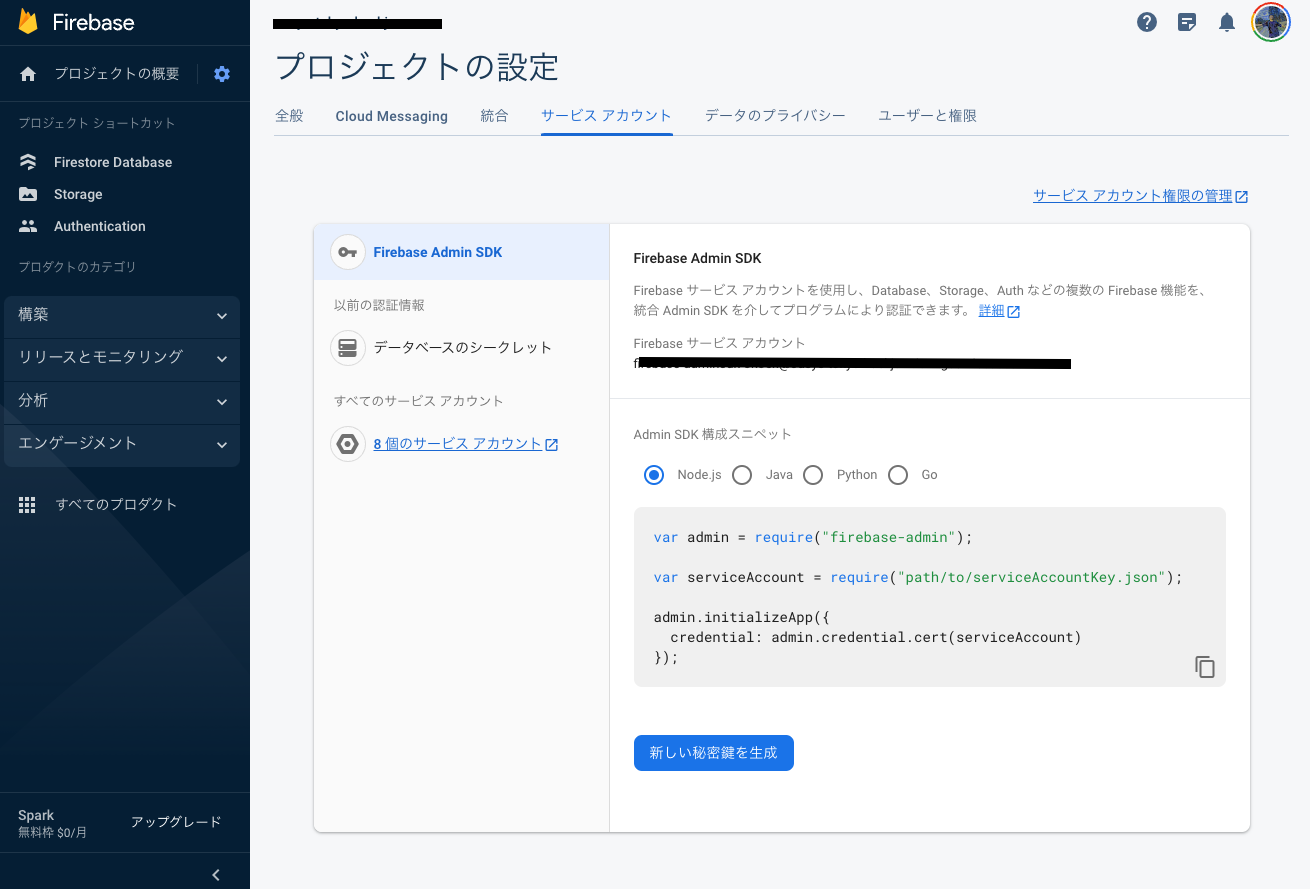Screen dimensions: 1310x889
Task: Select Firebase Admin SDK list item
Action: (461, 252)
